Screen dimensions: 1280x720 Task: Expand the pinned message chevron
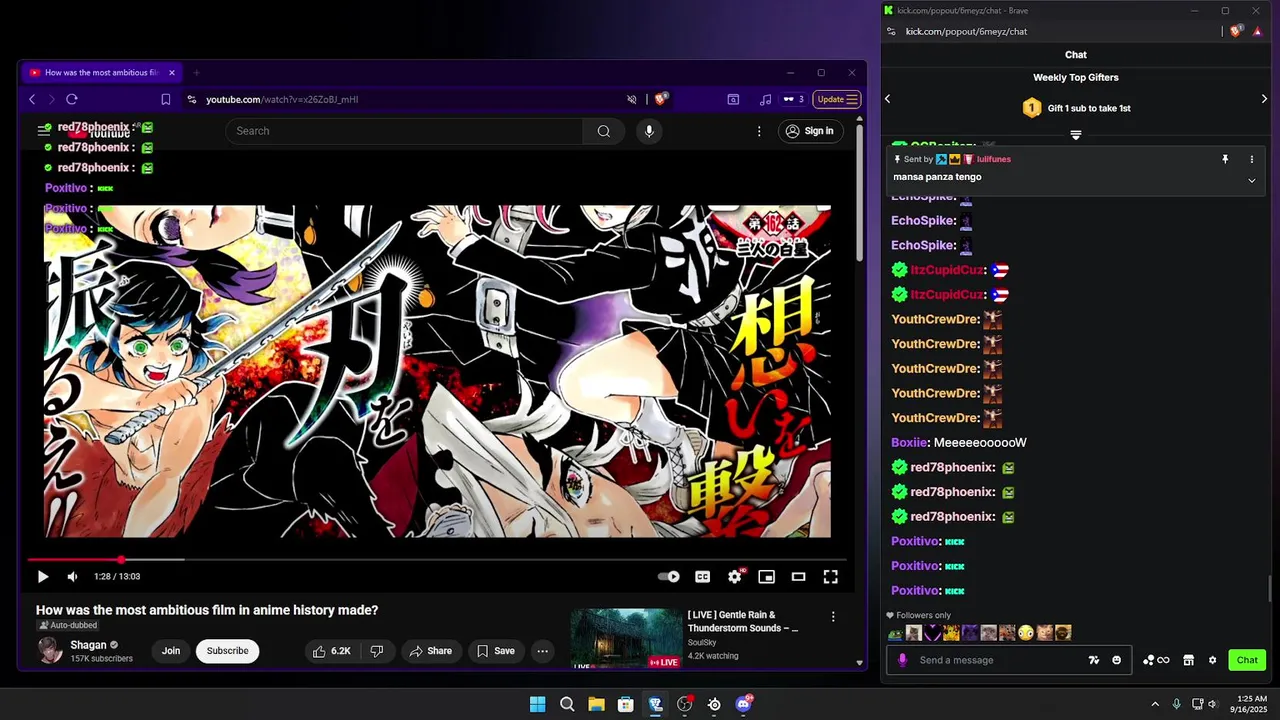1251,180
